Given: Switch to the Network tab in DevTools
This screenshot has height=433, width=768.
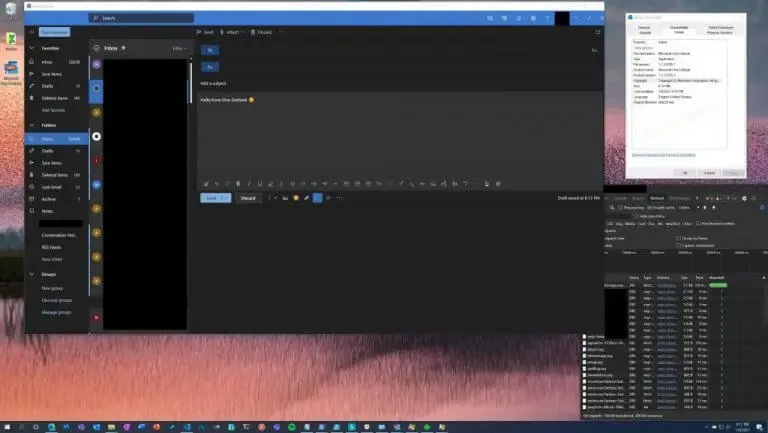Looking at the screenshot, I should 657,198.
